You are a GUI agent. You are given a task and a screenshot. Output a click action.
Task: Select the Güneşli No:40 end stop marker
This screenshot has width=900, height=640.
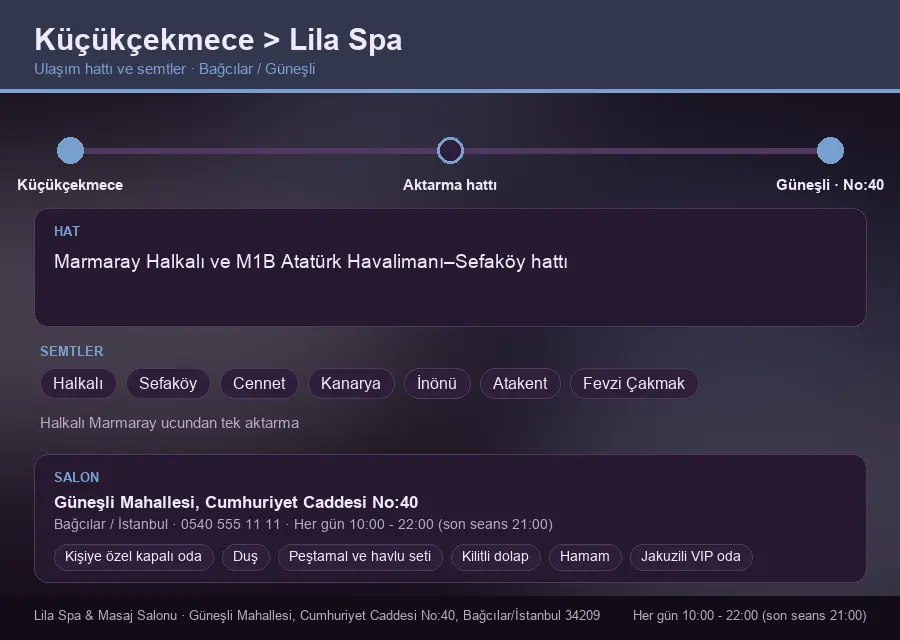(830, 150)
